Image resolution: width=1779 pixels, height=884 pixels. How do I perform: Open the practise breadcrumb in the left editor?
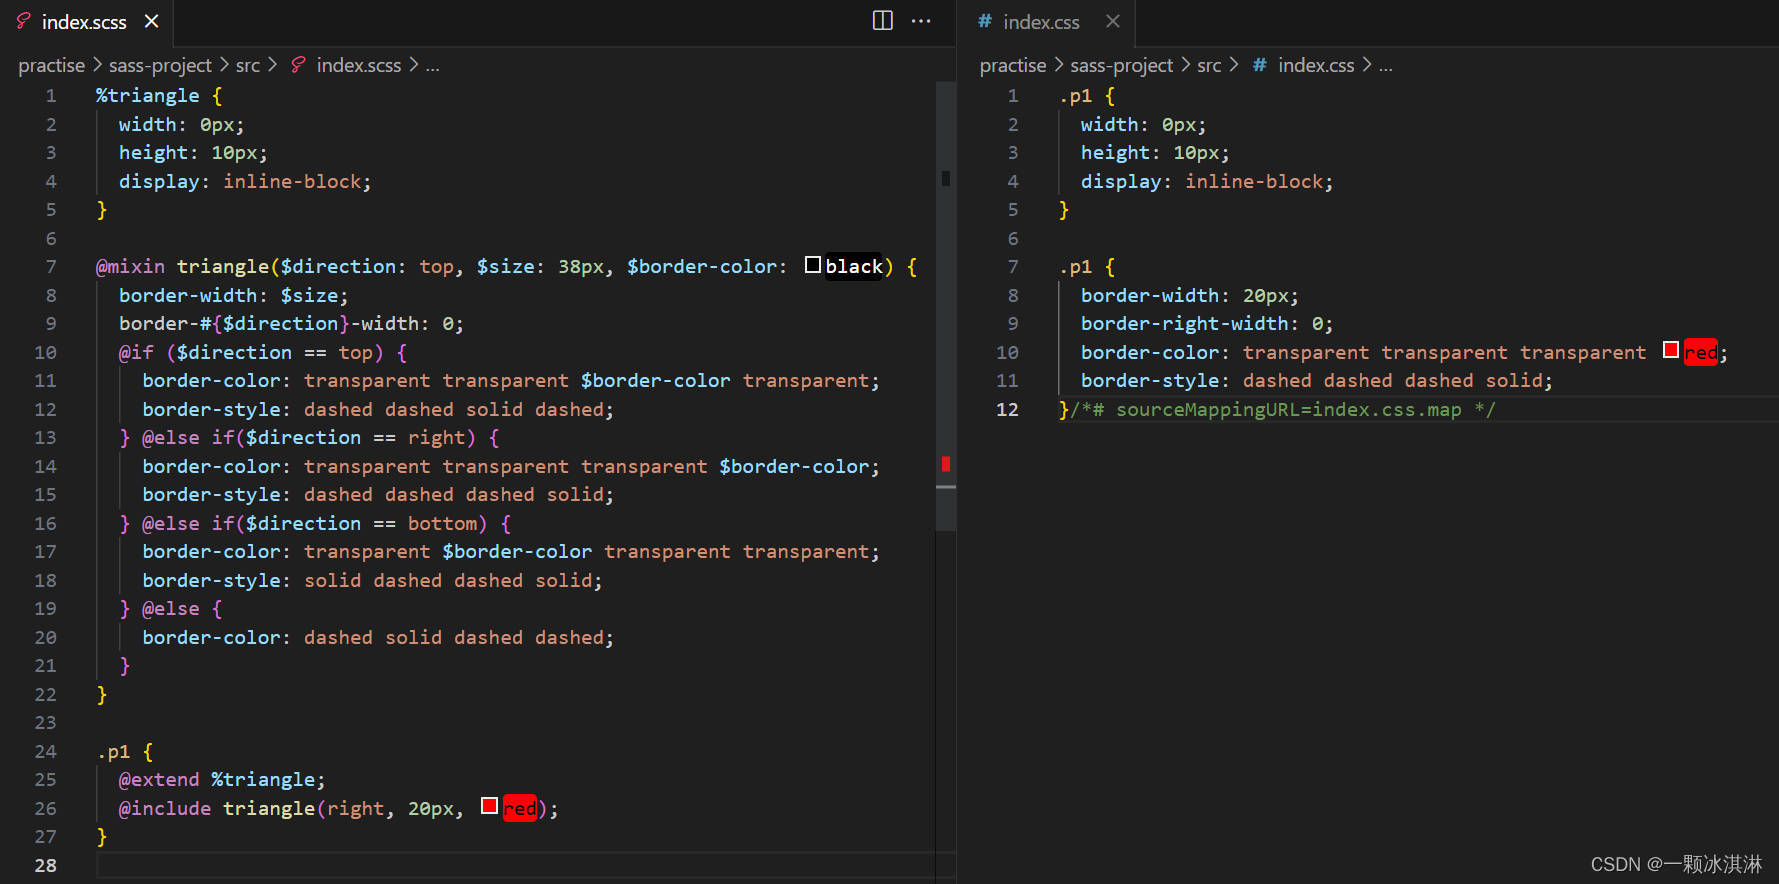(52, 65)
